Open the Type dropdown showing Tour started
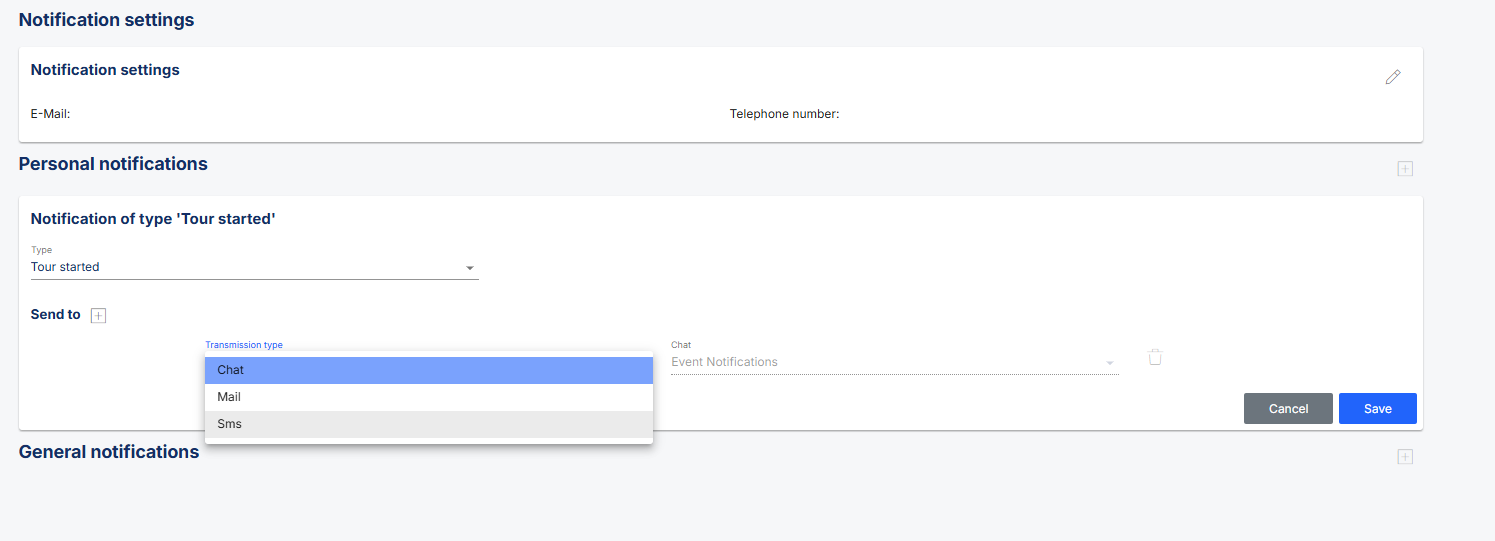This screenshot has width=1495, height=541. pos(255,267)
